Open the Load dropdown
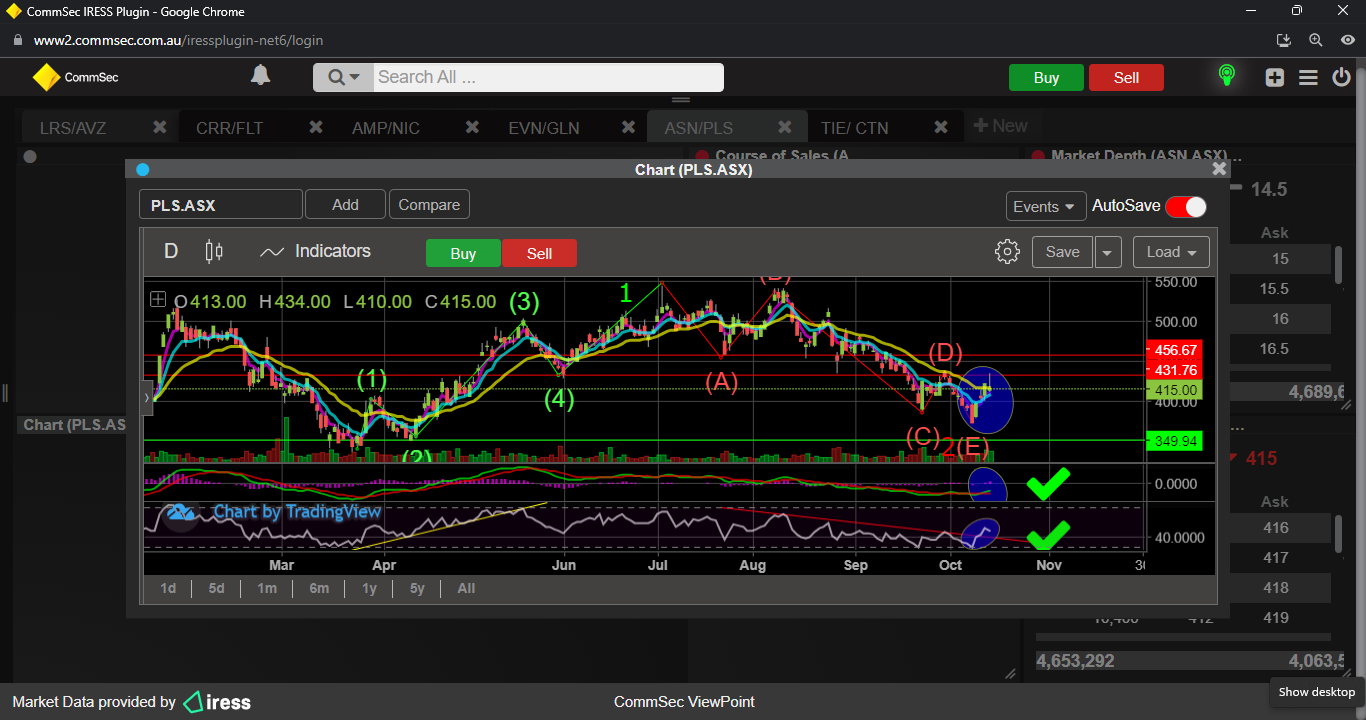 pyautogui.click(x=1171, y=252)
